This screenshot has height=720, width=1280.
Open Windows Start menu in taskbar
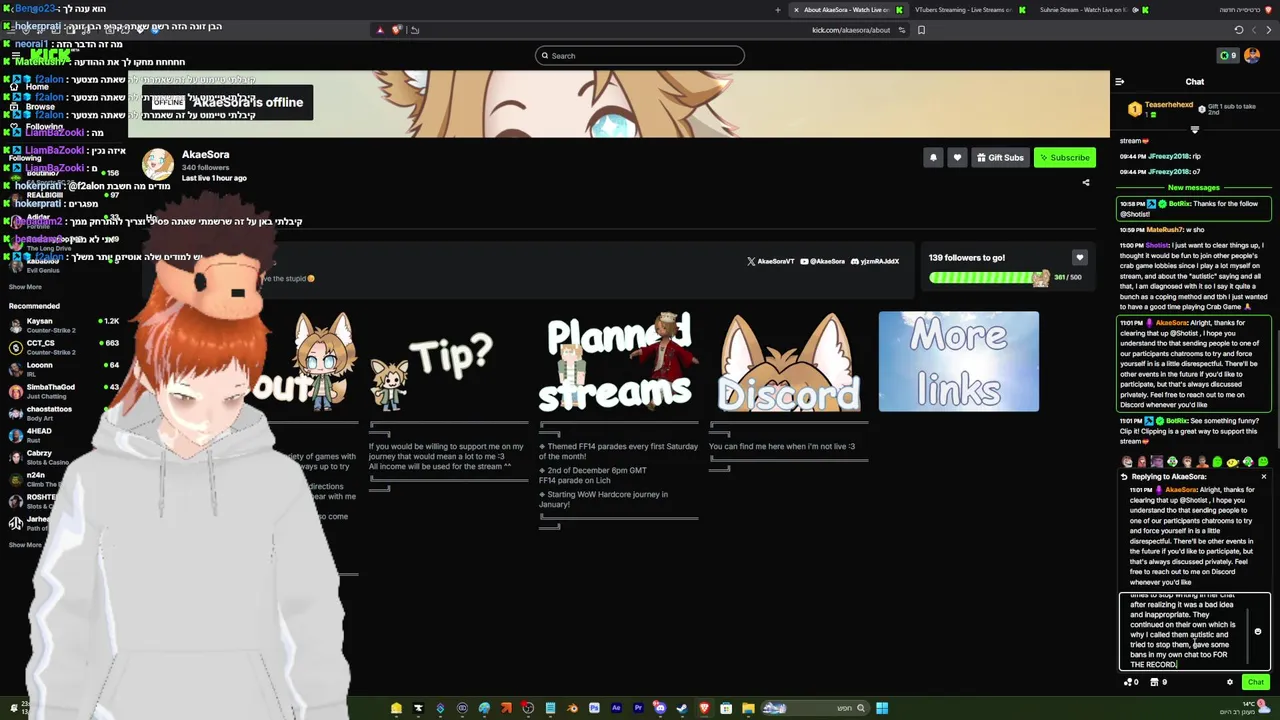tap(882, 708)
